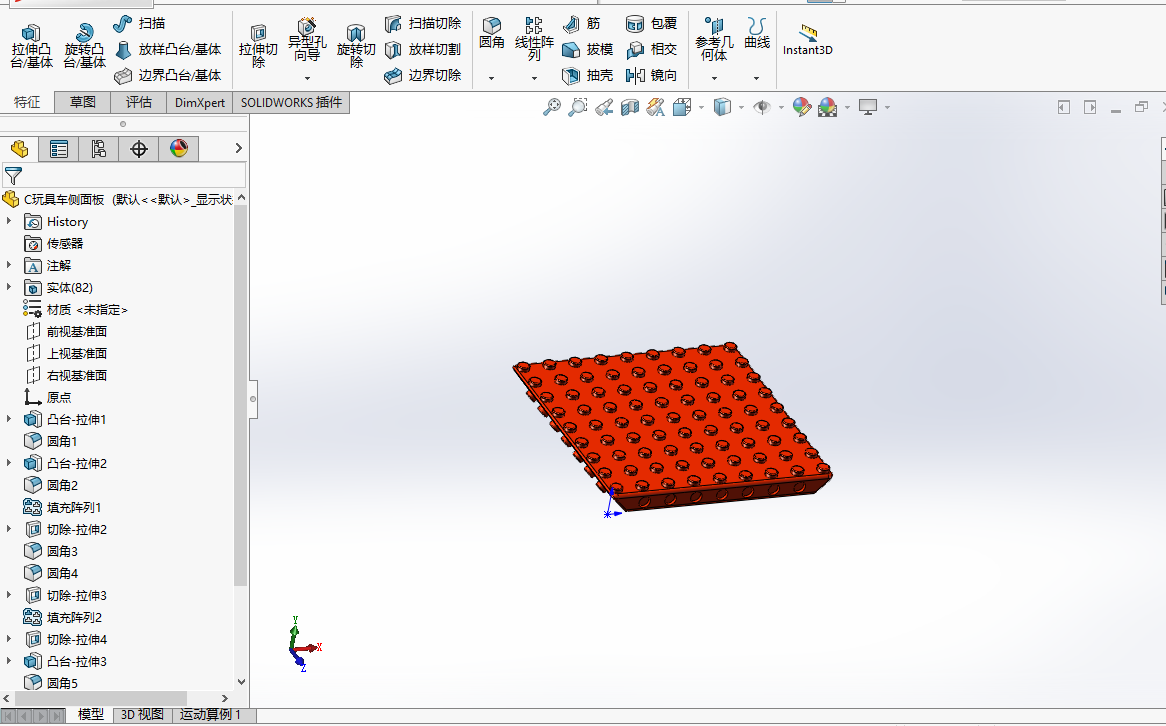Select the 圆角 fillet tool
Screen dimensions: 1166x726
coord(492,33)
